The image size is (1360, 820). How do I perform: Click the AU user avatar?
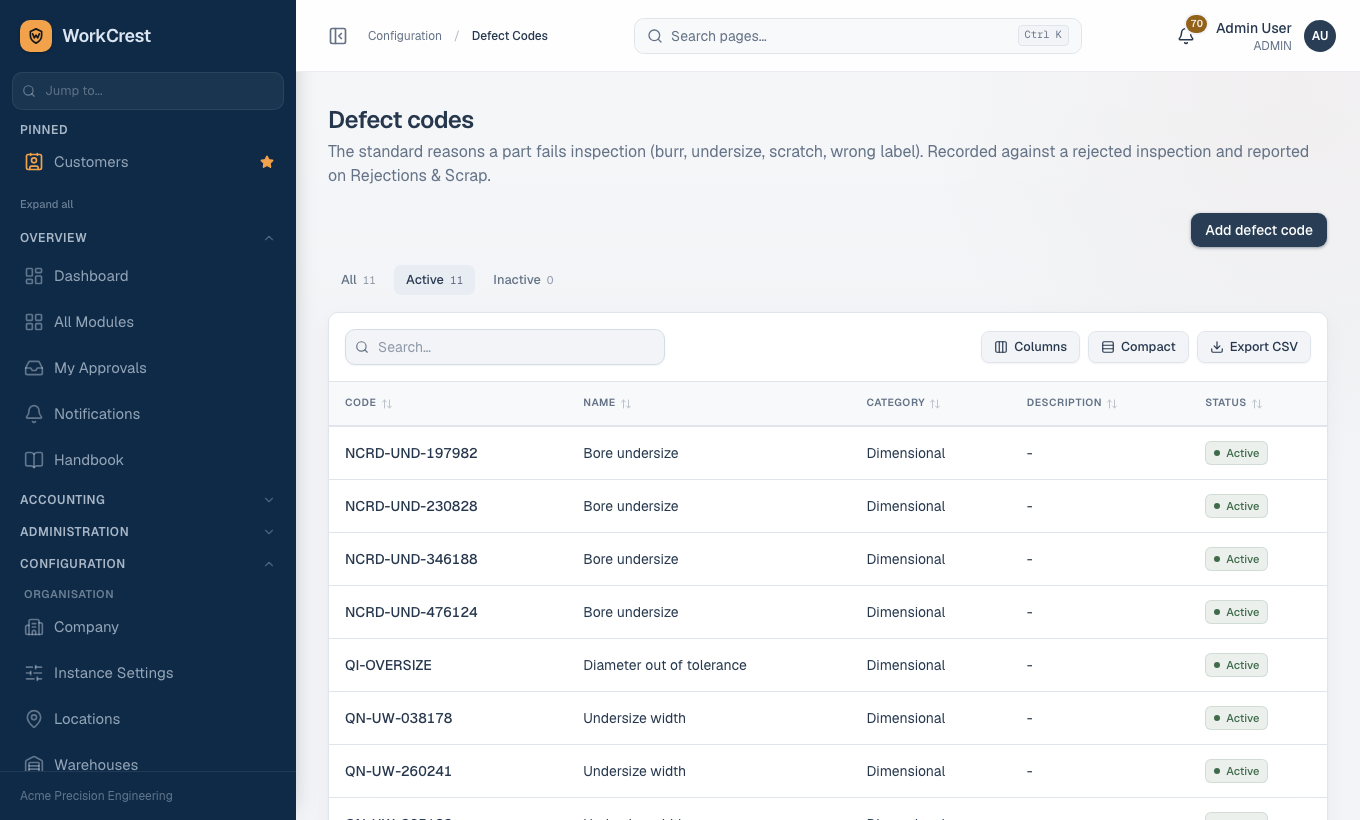1320,36
